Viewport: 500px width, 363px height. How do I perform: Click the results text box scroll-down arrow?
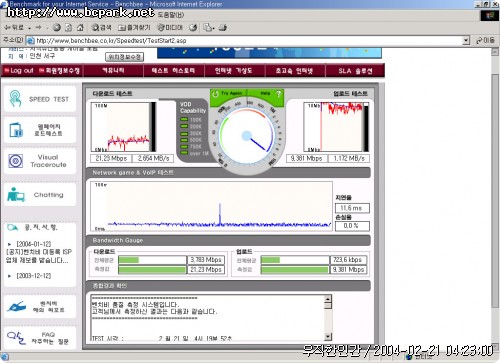pos(328,336)
